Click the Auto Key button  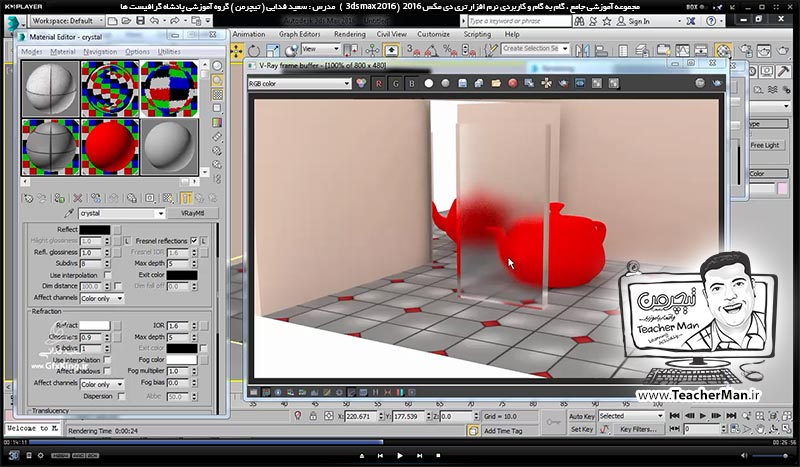click(581, 416)
